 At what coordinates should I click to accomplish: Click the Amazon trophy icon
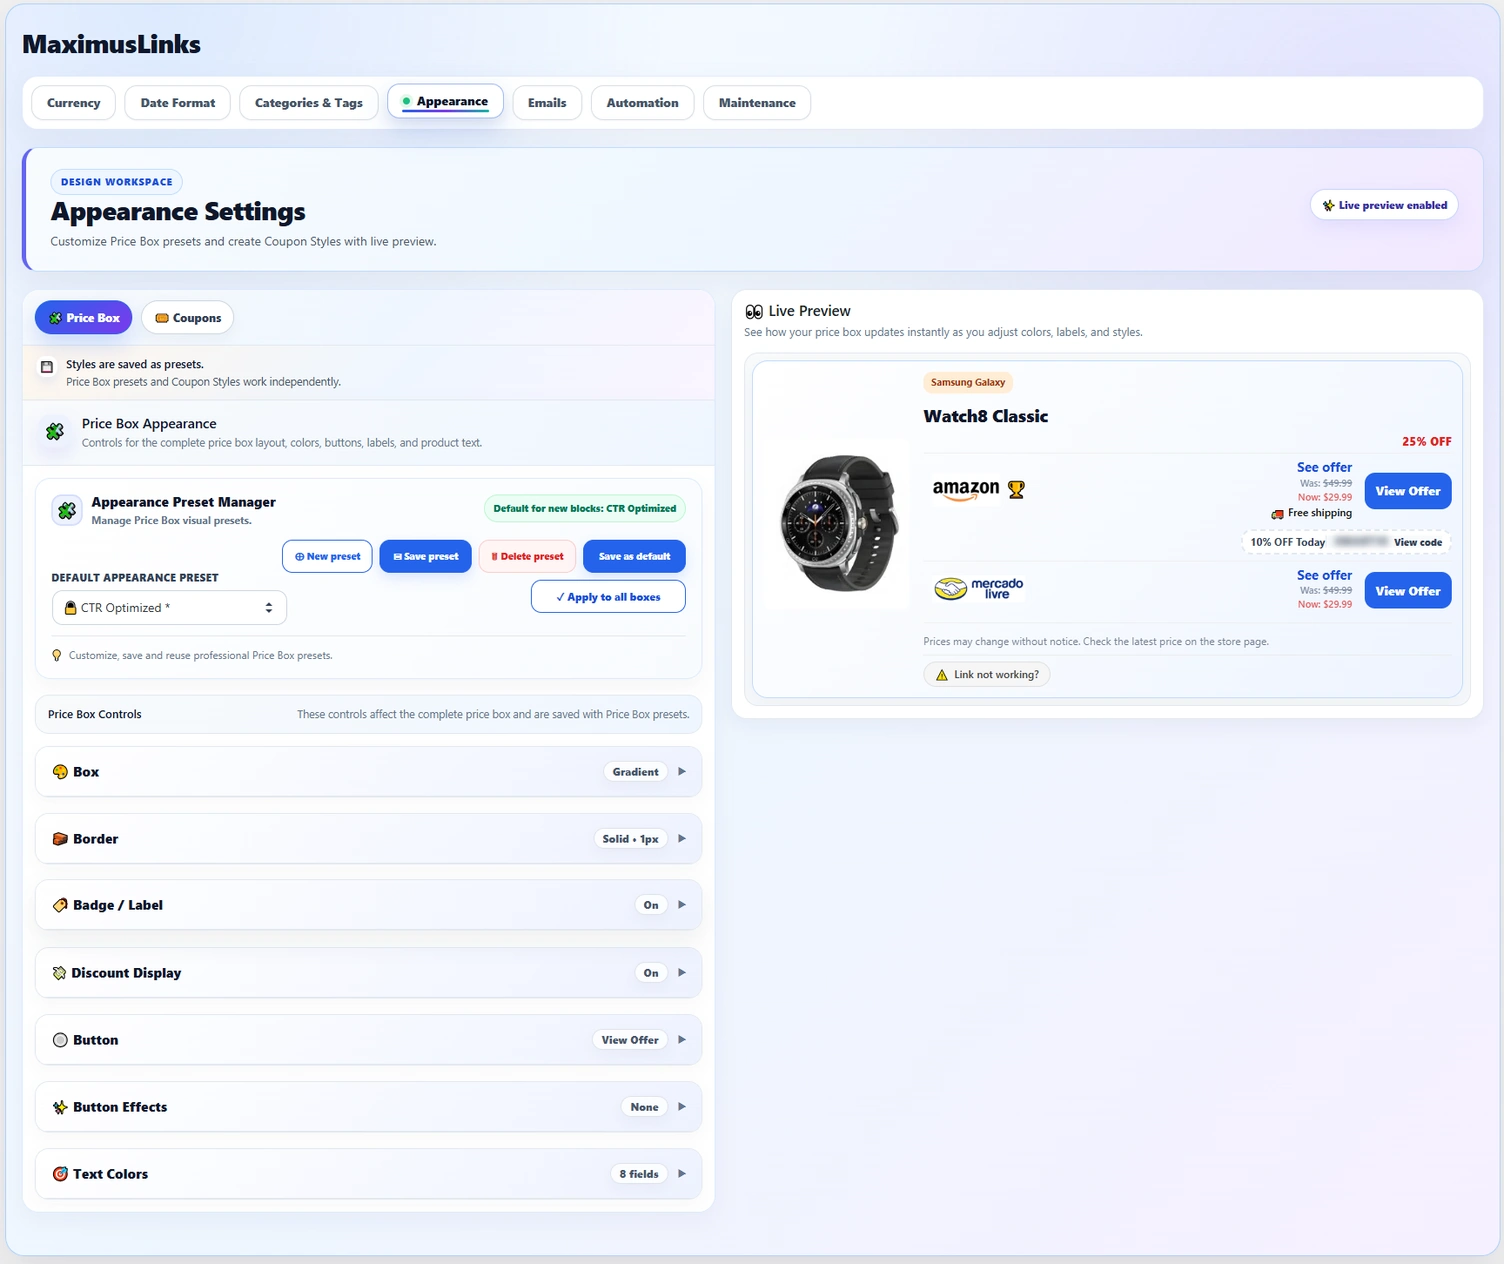coord(1016,490)
